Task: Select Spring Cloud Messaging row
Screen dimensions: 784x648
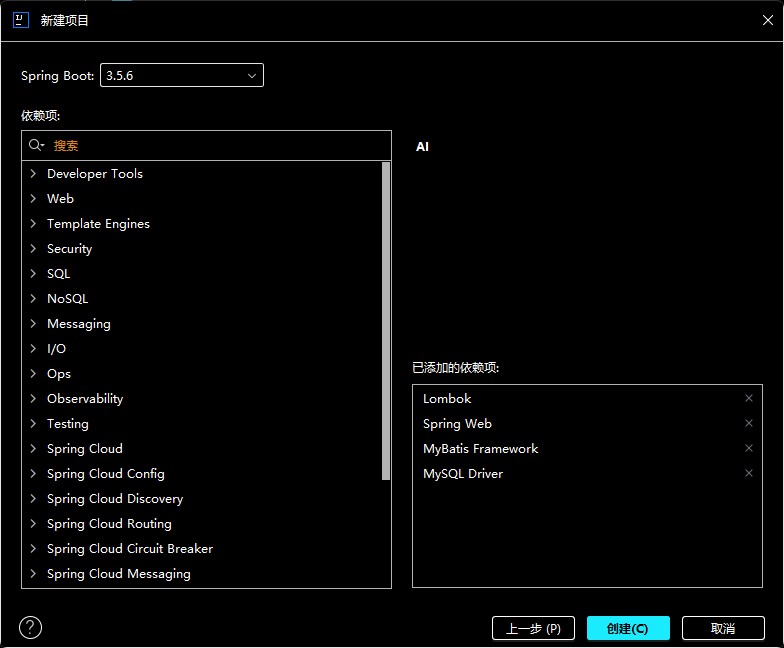Action: point(202,574)
